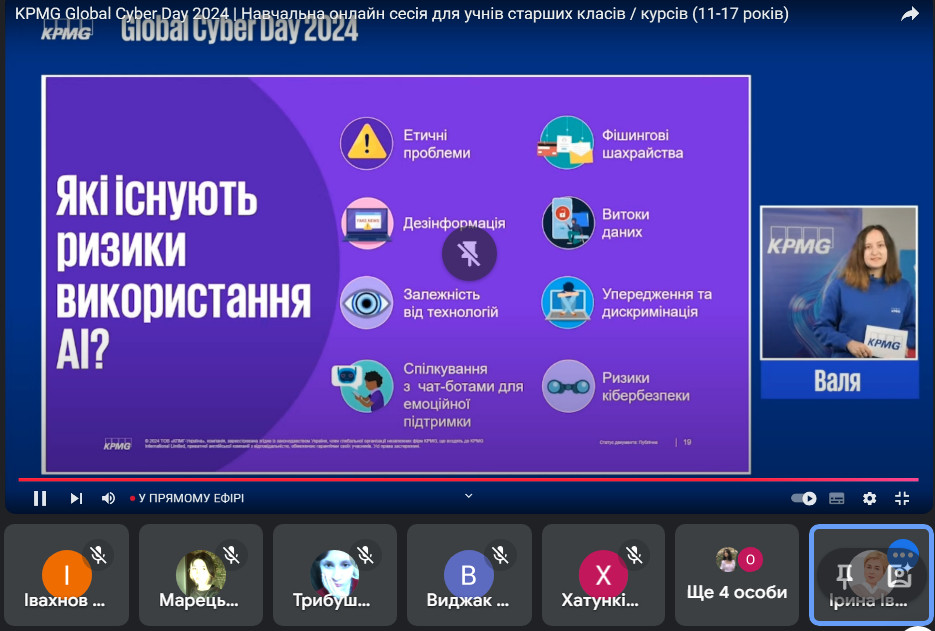
Task: Click the muted mic icon on Івахнов's tile
Action: [x=98, y=553]
